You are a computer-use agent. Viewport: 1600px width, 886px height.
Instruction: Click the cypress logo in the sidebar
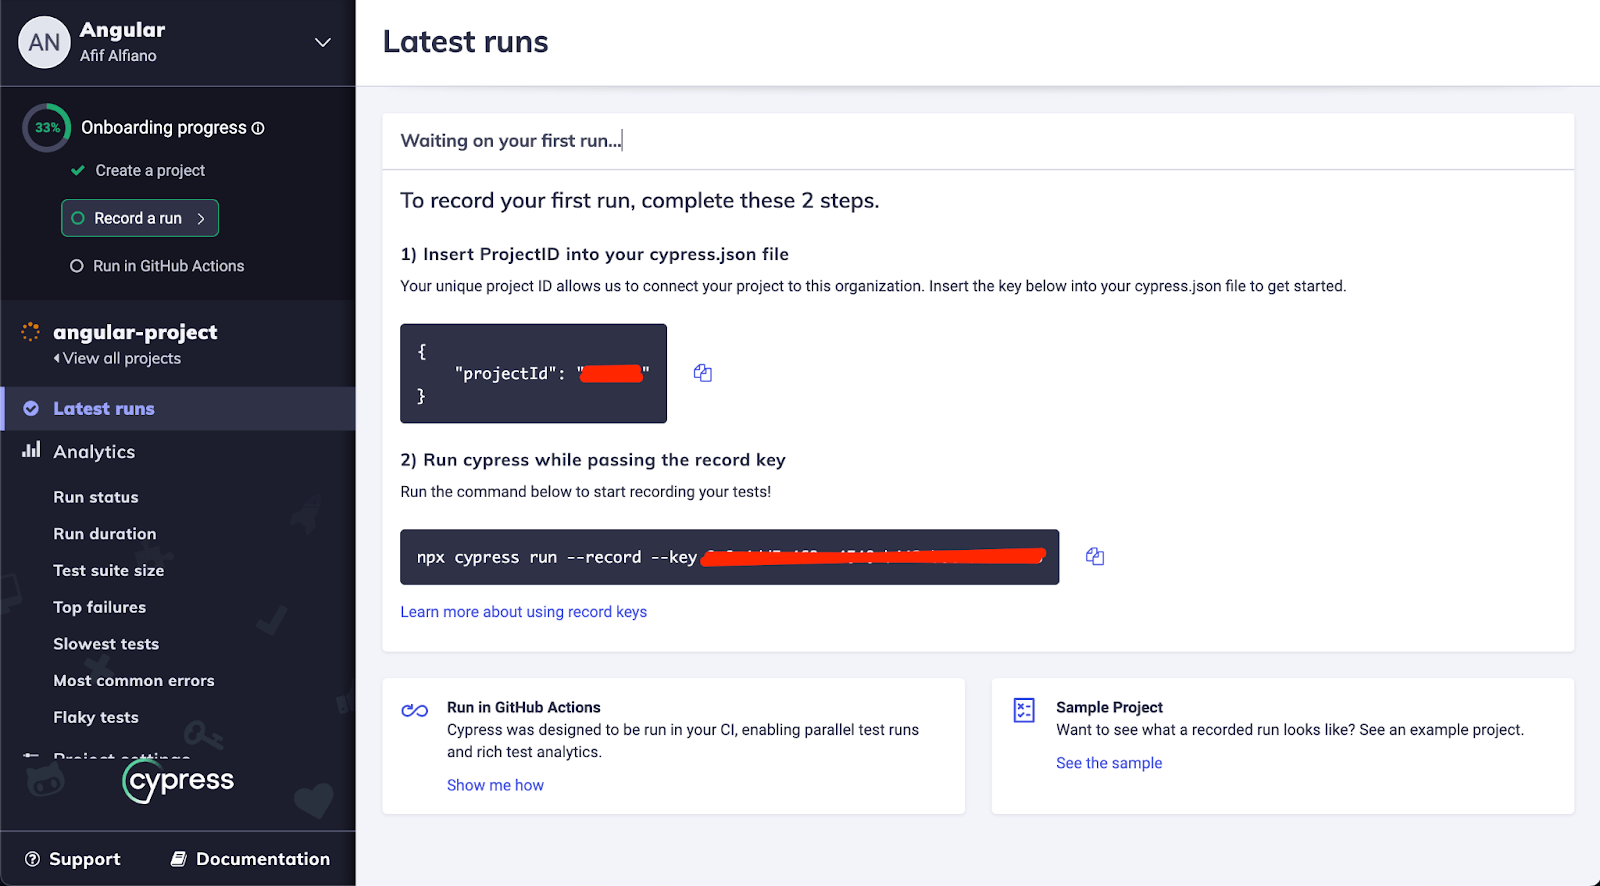click(x=178, y=781)
